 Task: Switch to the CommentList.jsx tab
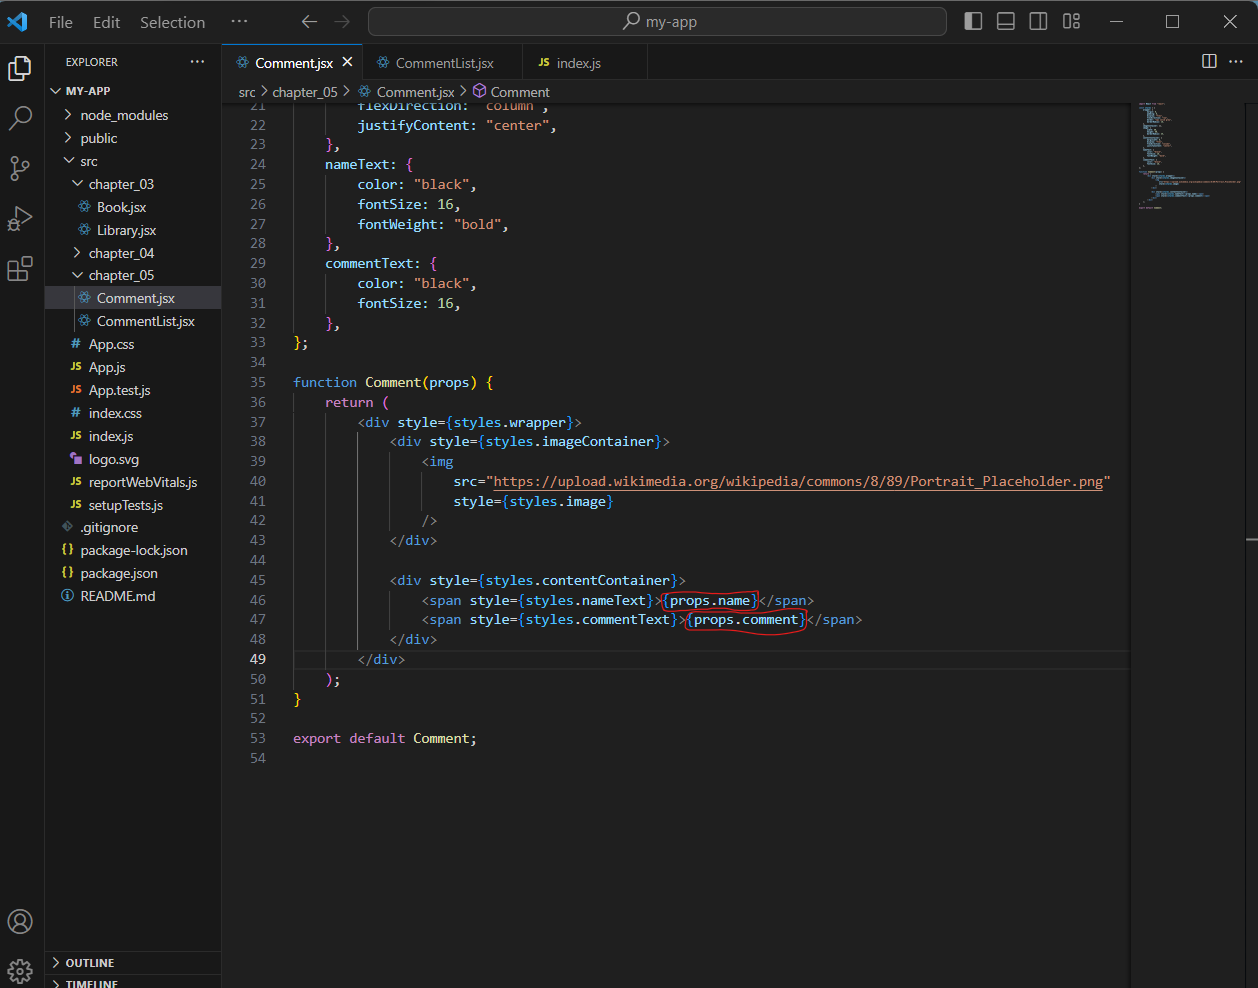click(444, 63)
